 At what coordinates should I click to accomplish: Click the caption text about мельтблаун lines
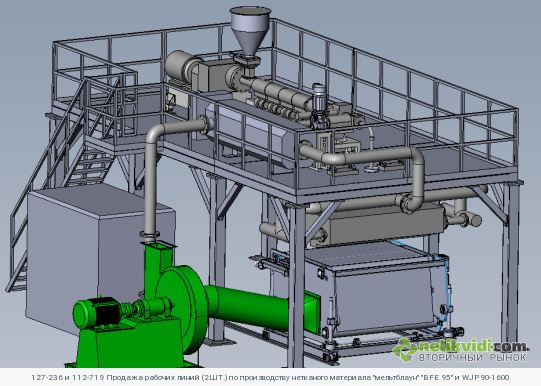click(x=270, y=378)
